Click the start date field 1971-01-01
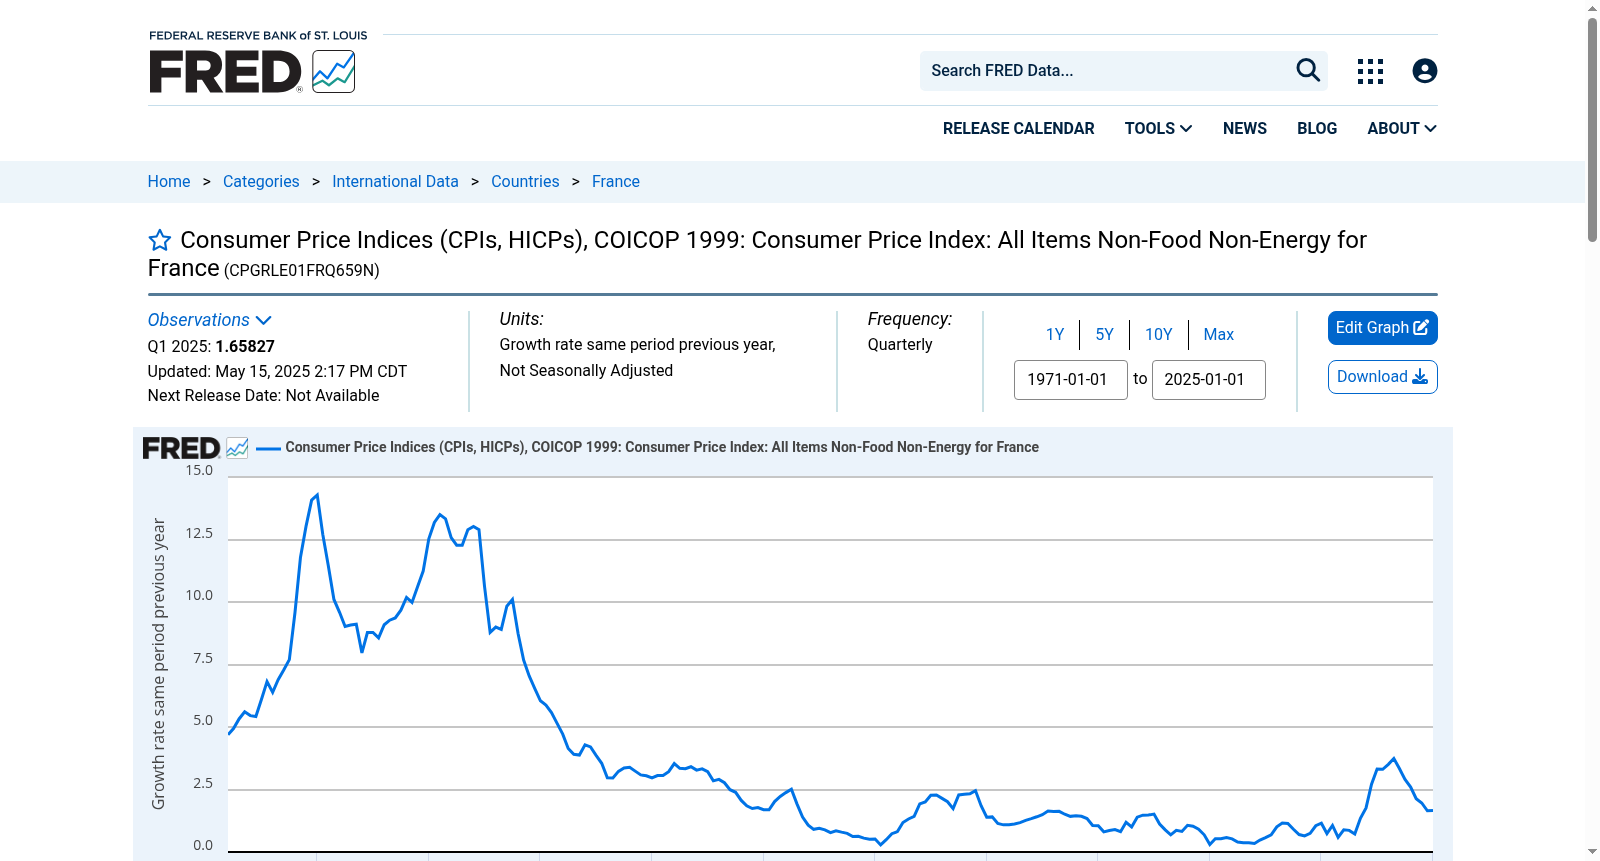This screenshot has width=1600, height=861. coord(1071,380)
